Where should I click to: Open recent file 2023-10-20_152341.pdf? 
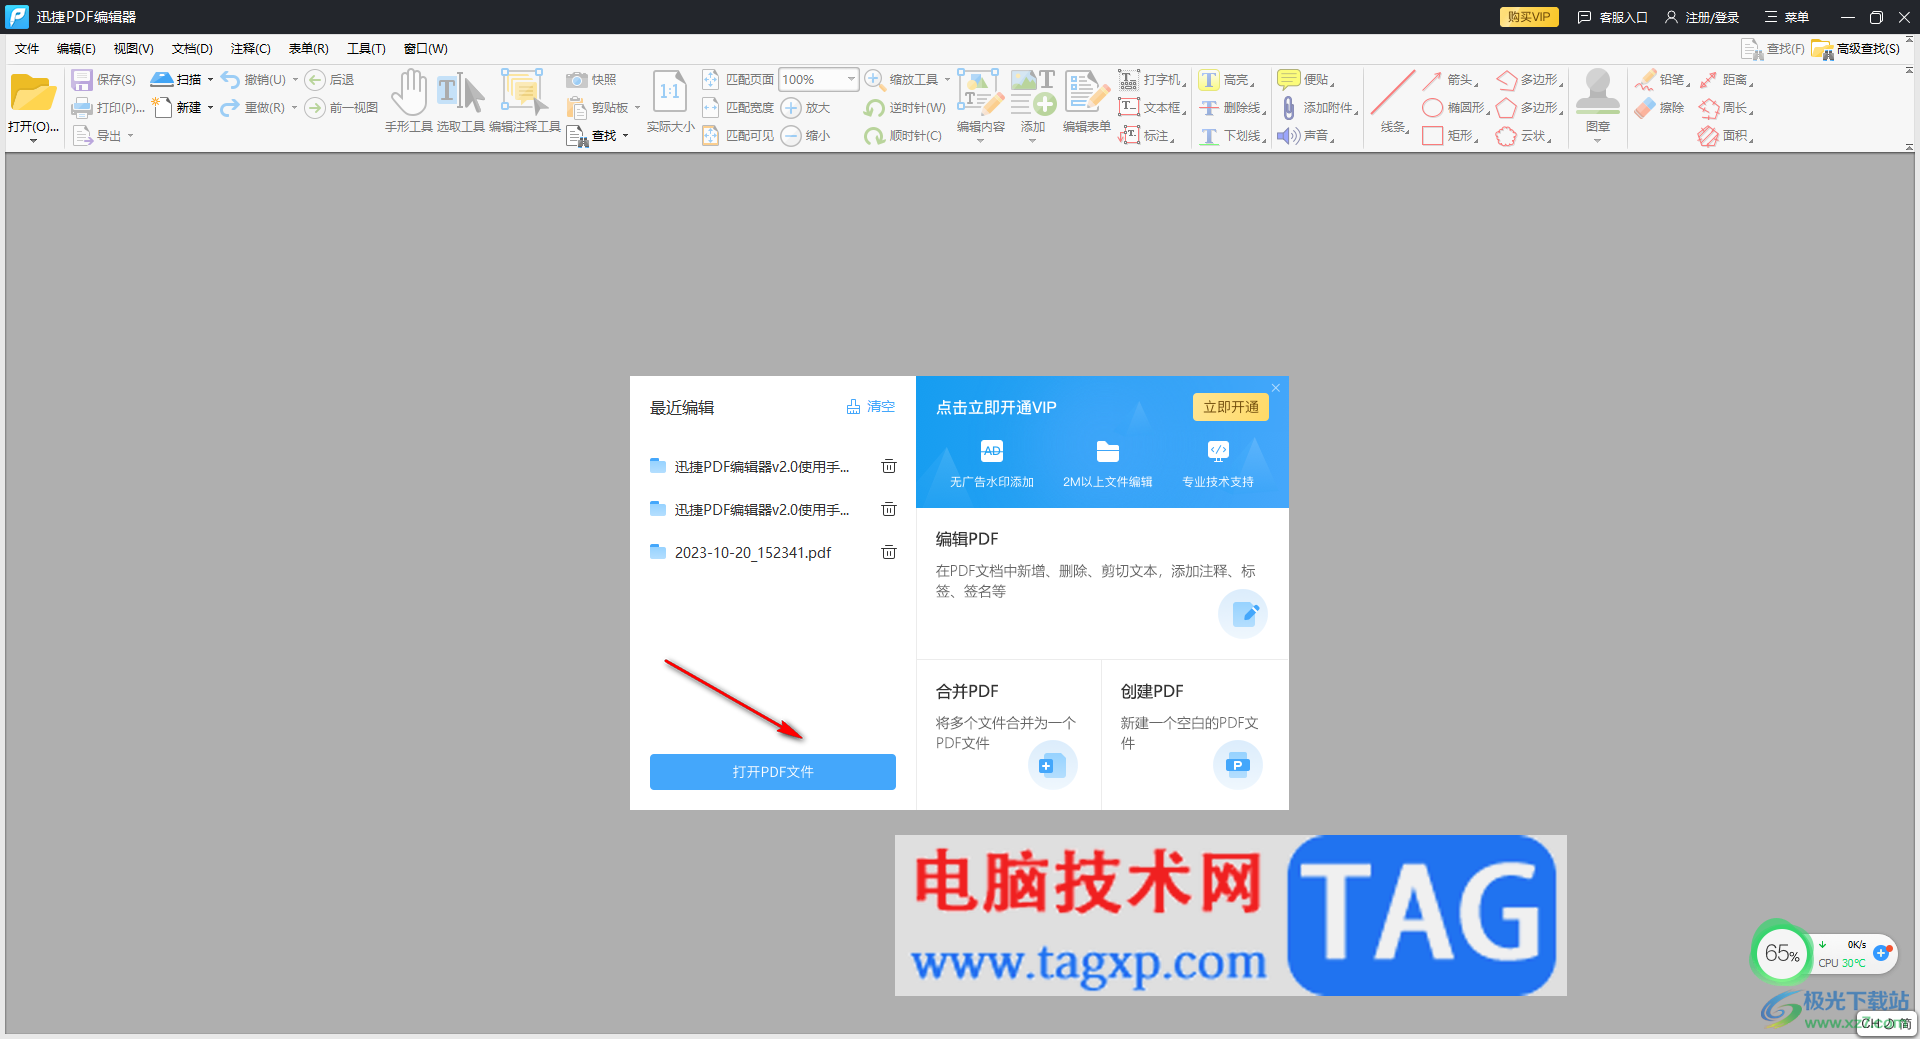(x=752, y=552)
